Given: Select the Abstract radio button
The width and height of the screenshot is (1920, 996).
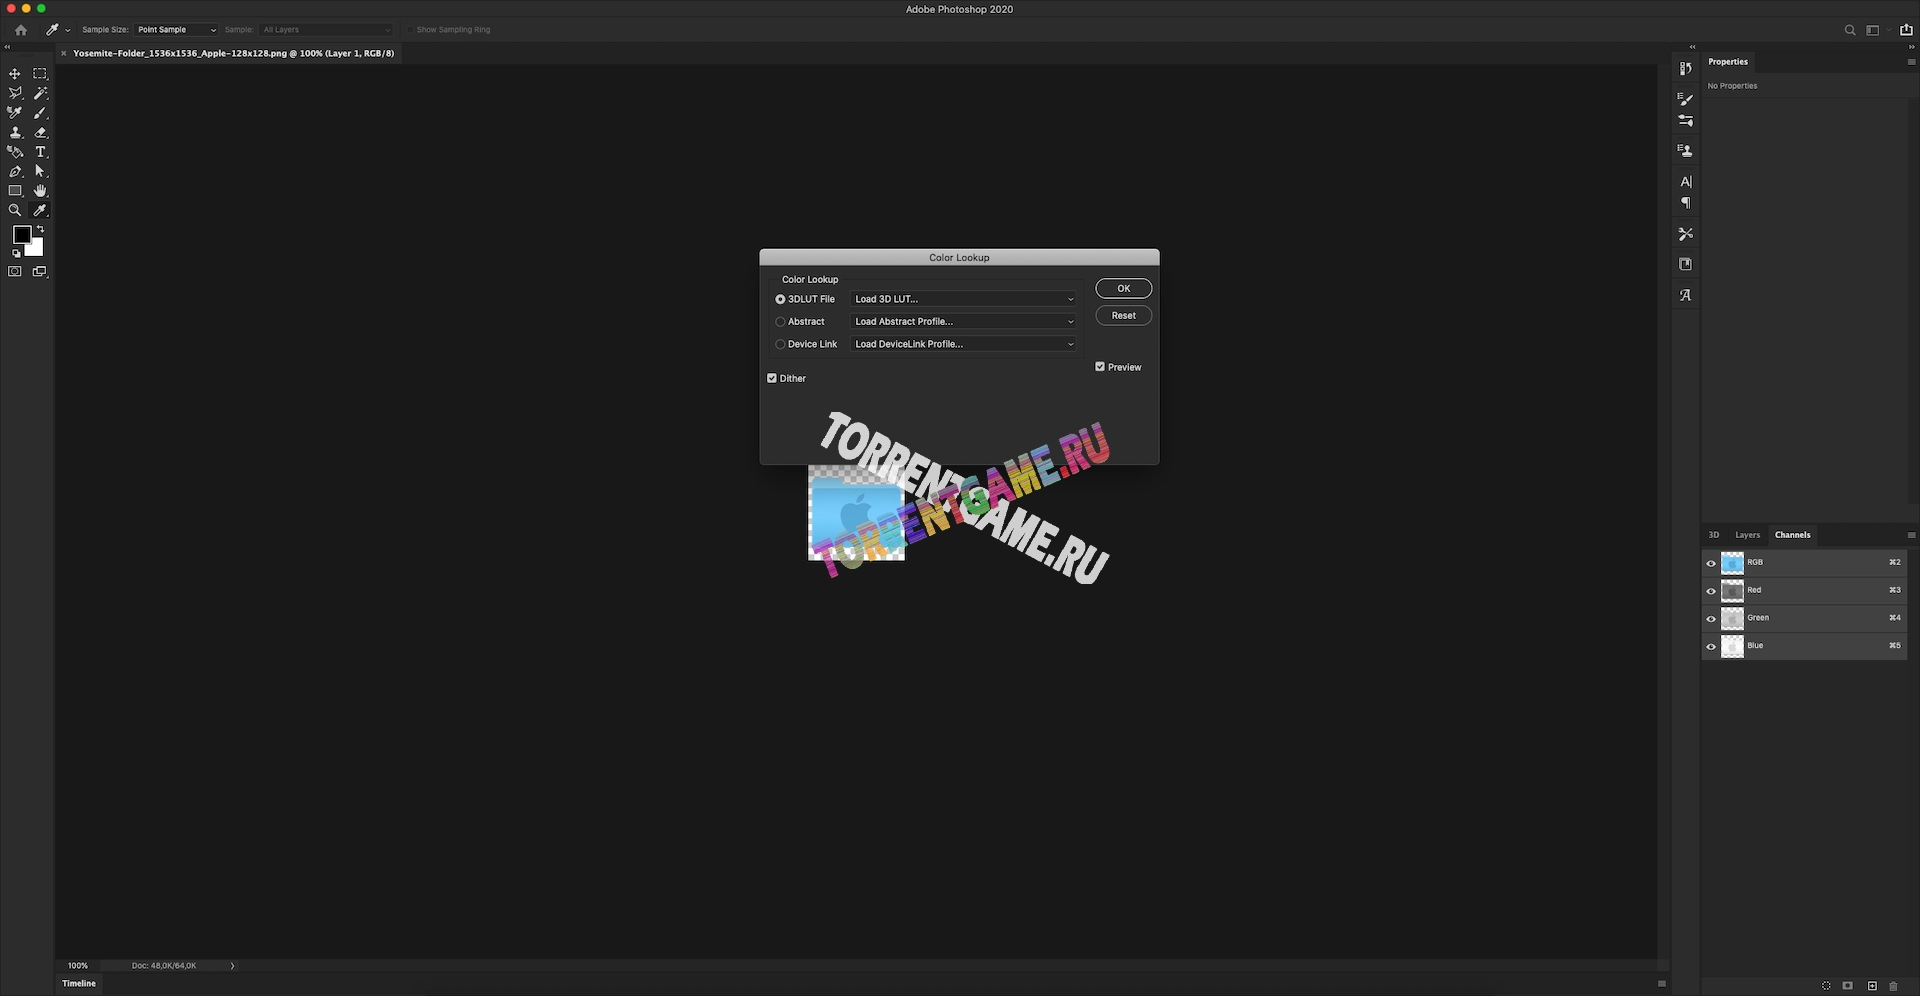Looking at the screenshot, I should tap(780, 322).
